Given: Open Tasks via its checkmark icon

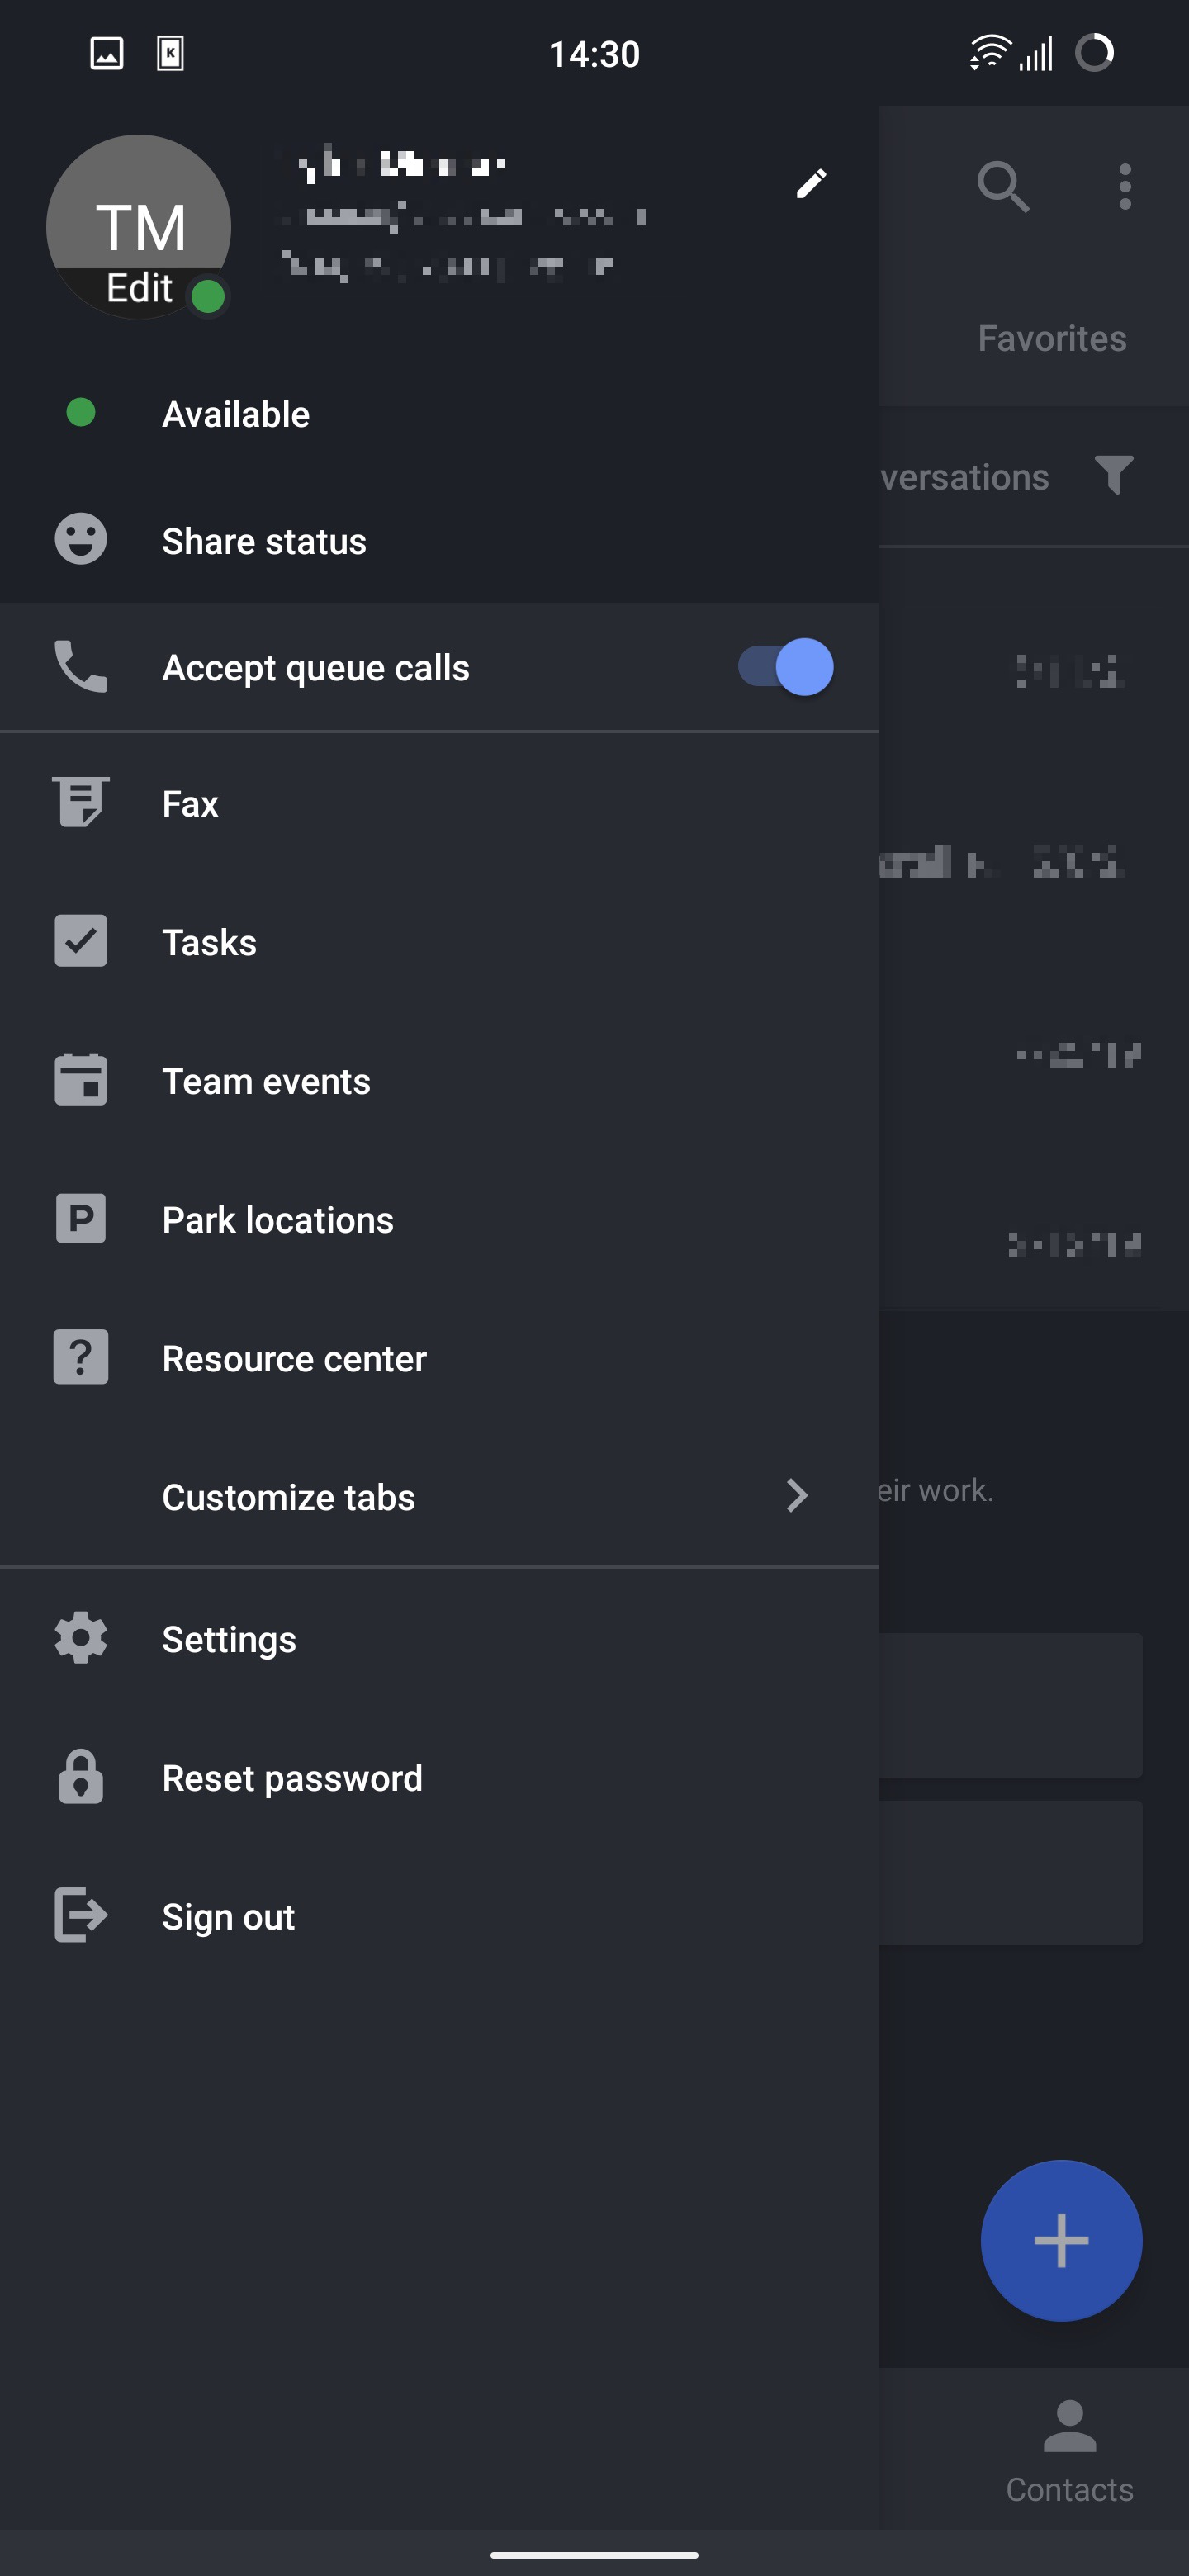Looking at the screenshot, I should 81,941.
